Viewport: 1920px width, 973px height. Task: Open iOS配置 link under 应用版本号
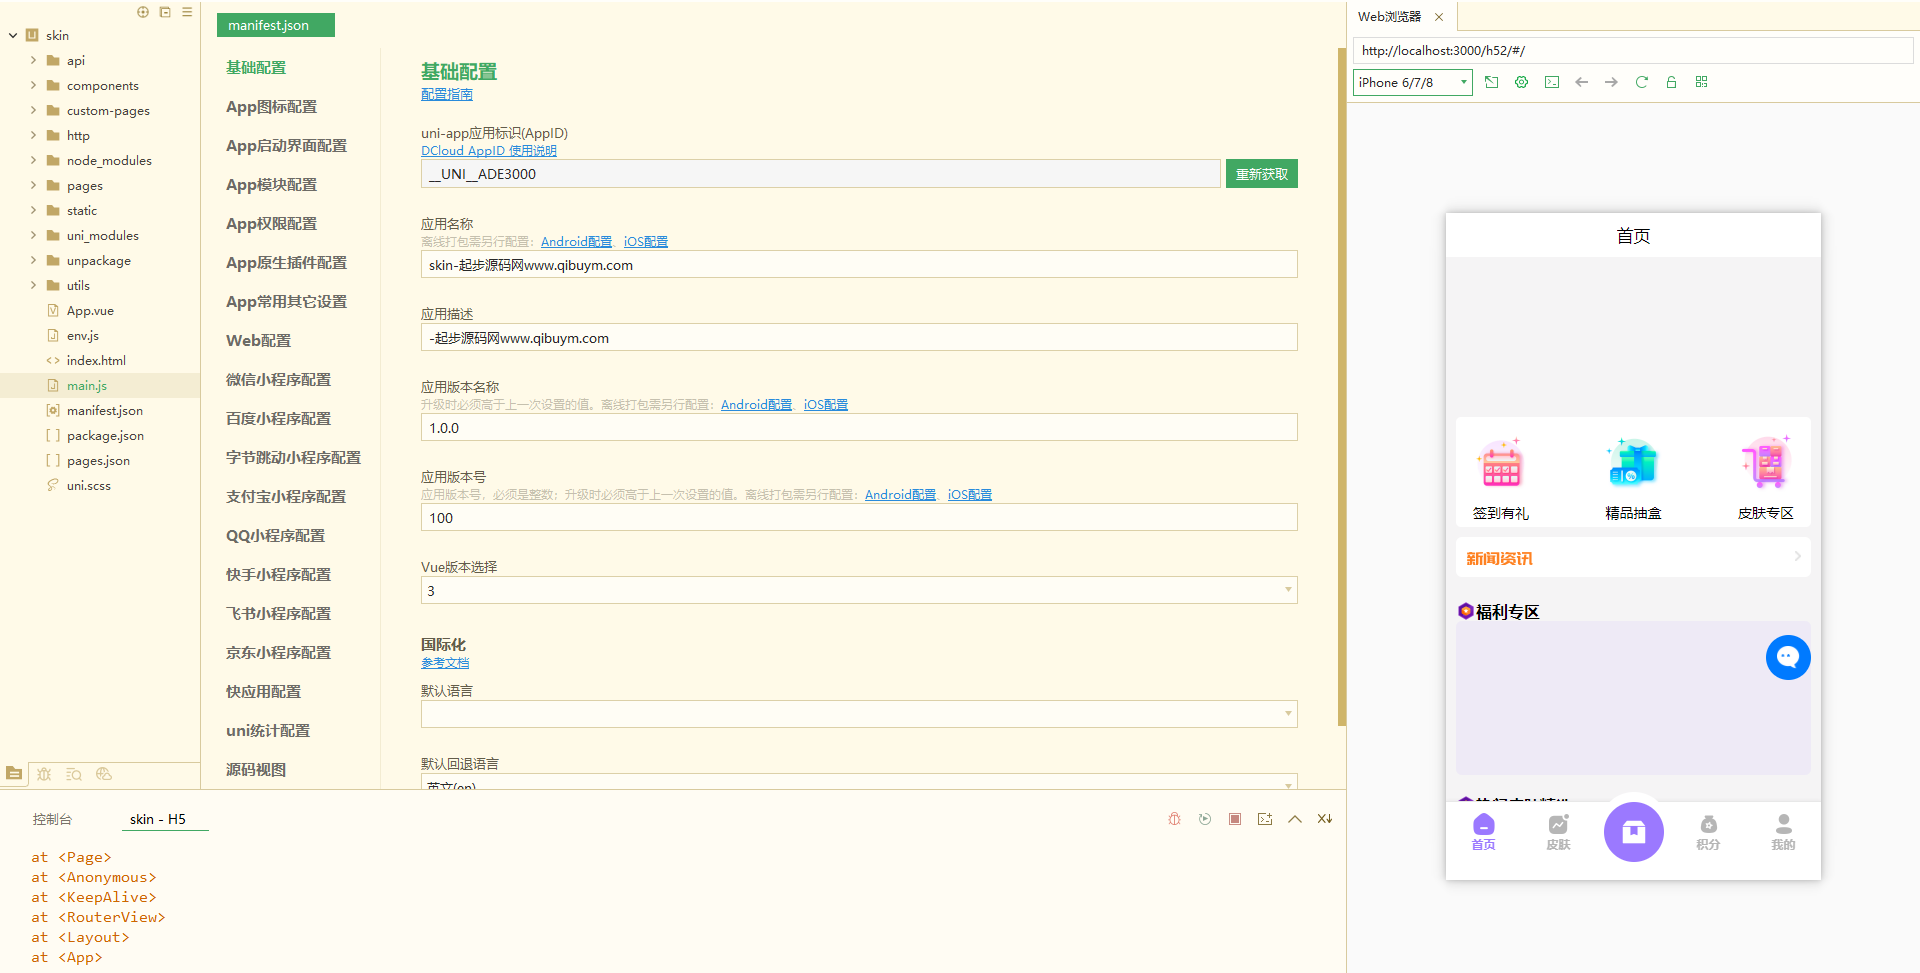(970, 495)
